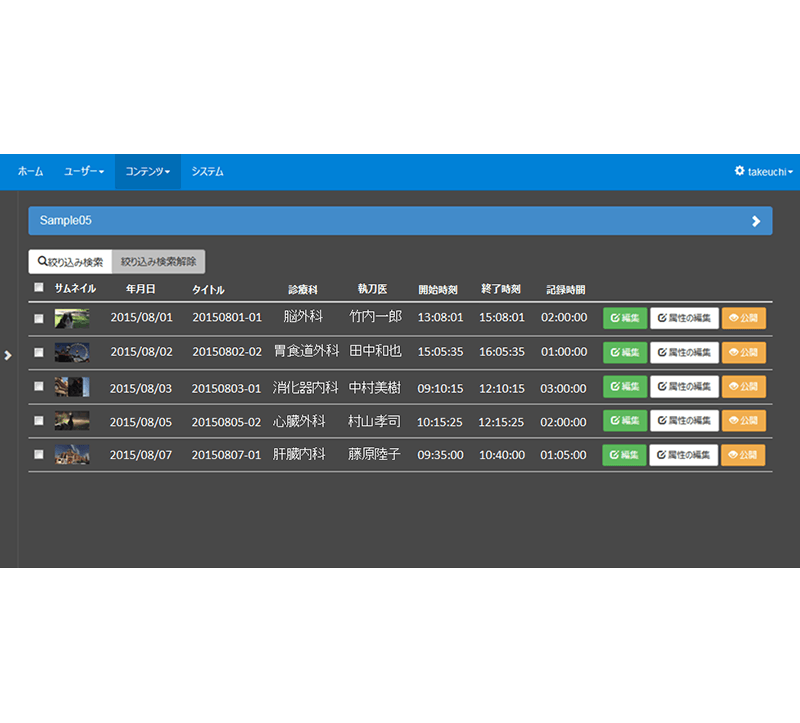Click the 絞り込み検索解除 button

coord(159,262)
